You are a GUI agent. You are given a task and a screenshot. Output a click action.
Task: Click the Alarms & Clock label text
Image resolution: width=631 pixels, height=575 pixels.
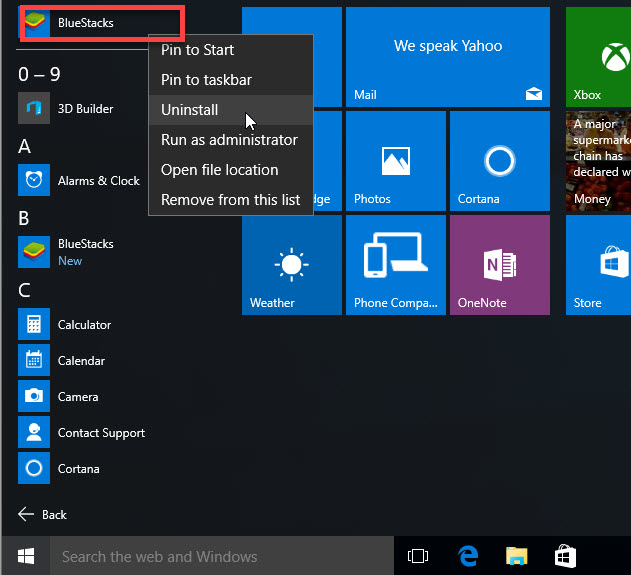(x=99, y=181)
